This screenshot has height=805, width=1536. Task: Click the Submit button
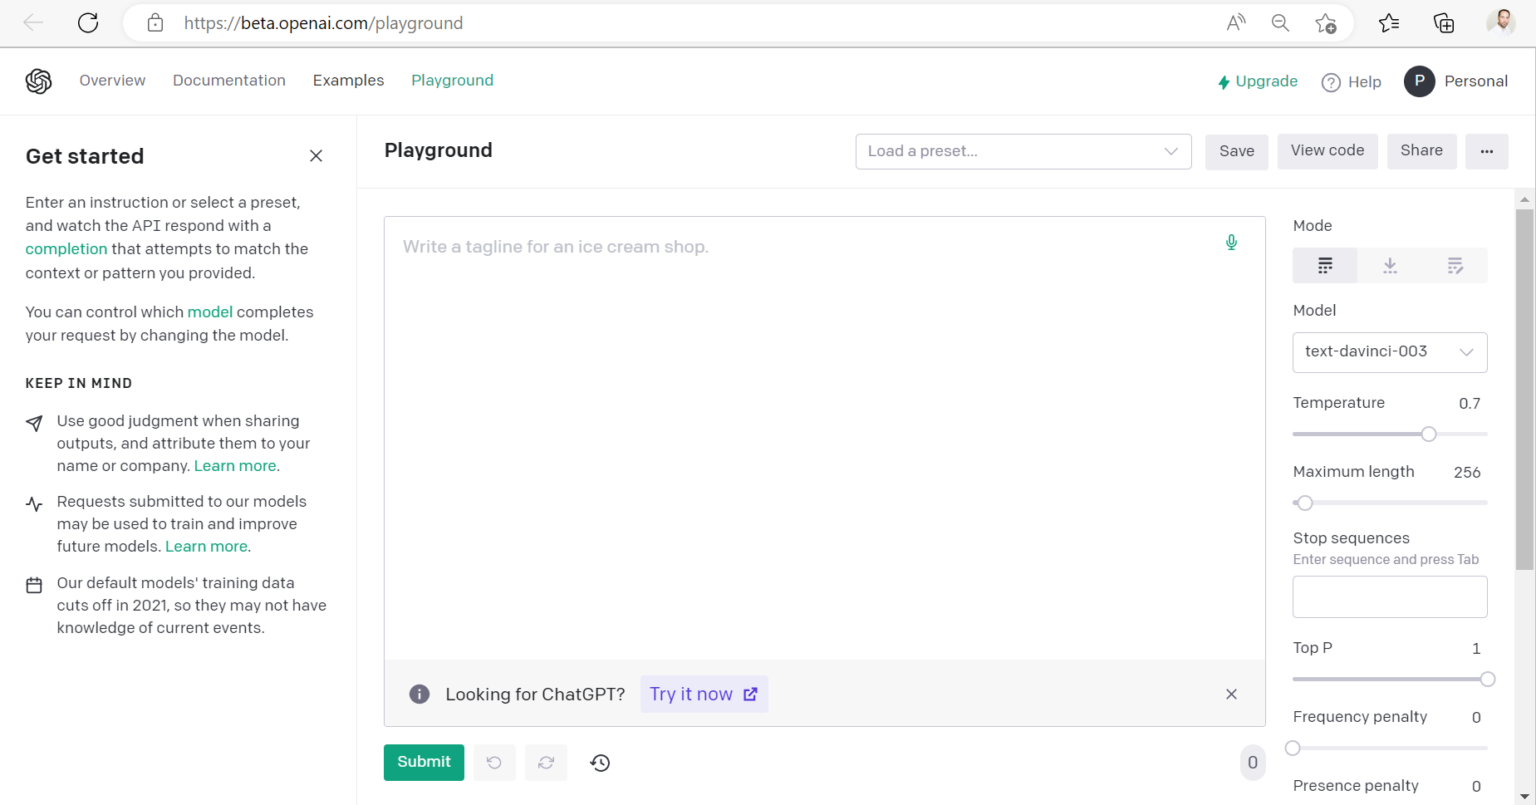423,762
